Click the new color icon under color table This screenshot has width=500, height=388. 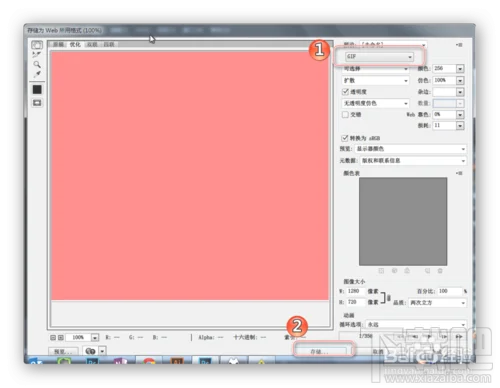427,271
